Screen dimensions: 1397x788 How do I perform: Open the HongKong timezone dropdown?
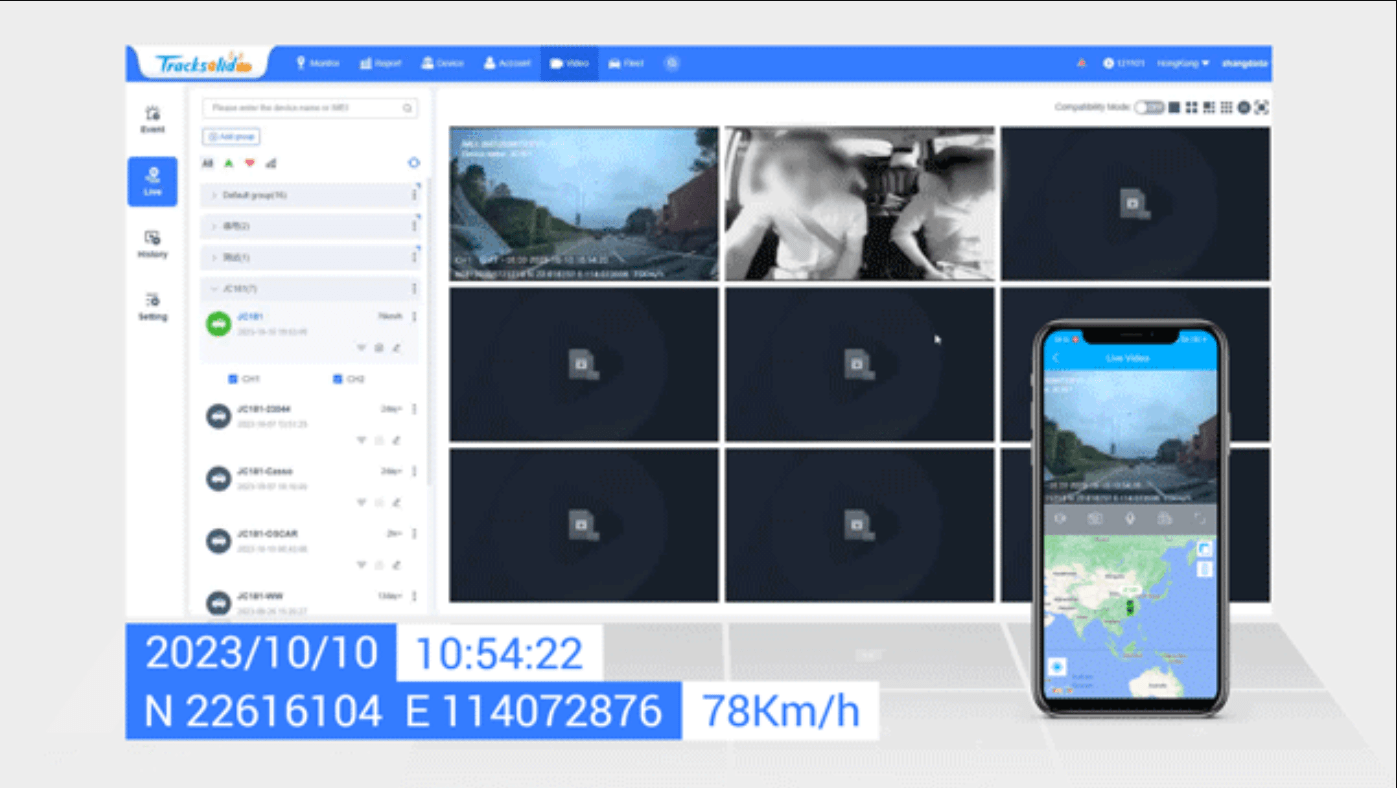pyautogui.click(x=1183, y=63)
